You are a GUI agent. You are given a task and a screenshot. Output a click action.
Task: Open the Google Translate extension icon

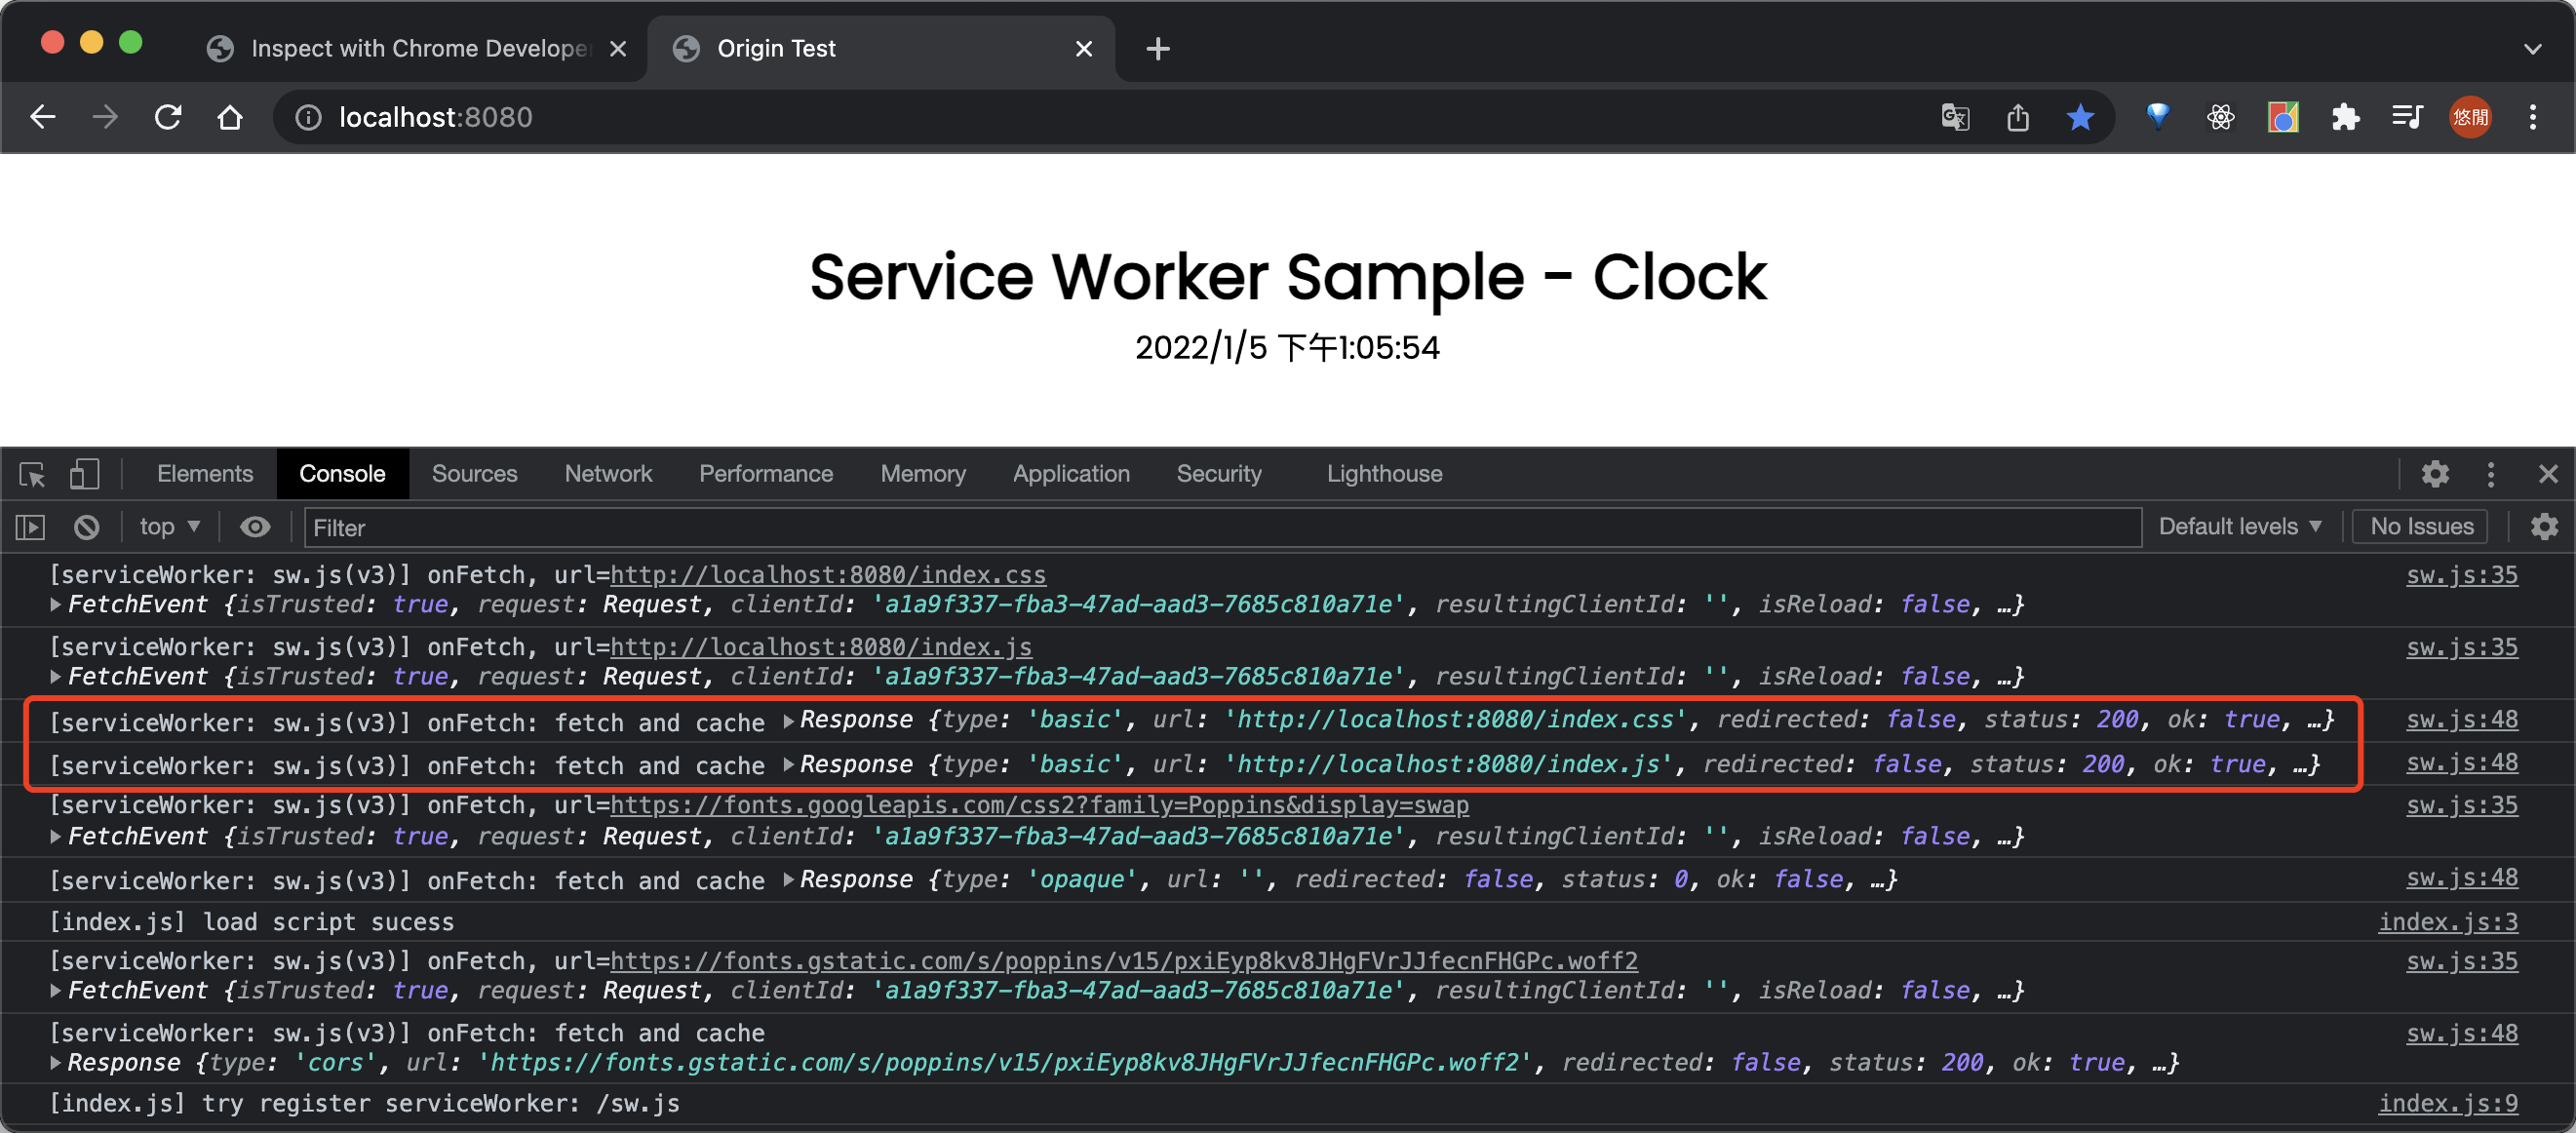click(1954, 117)
